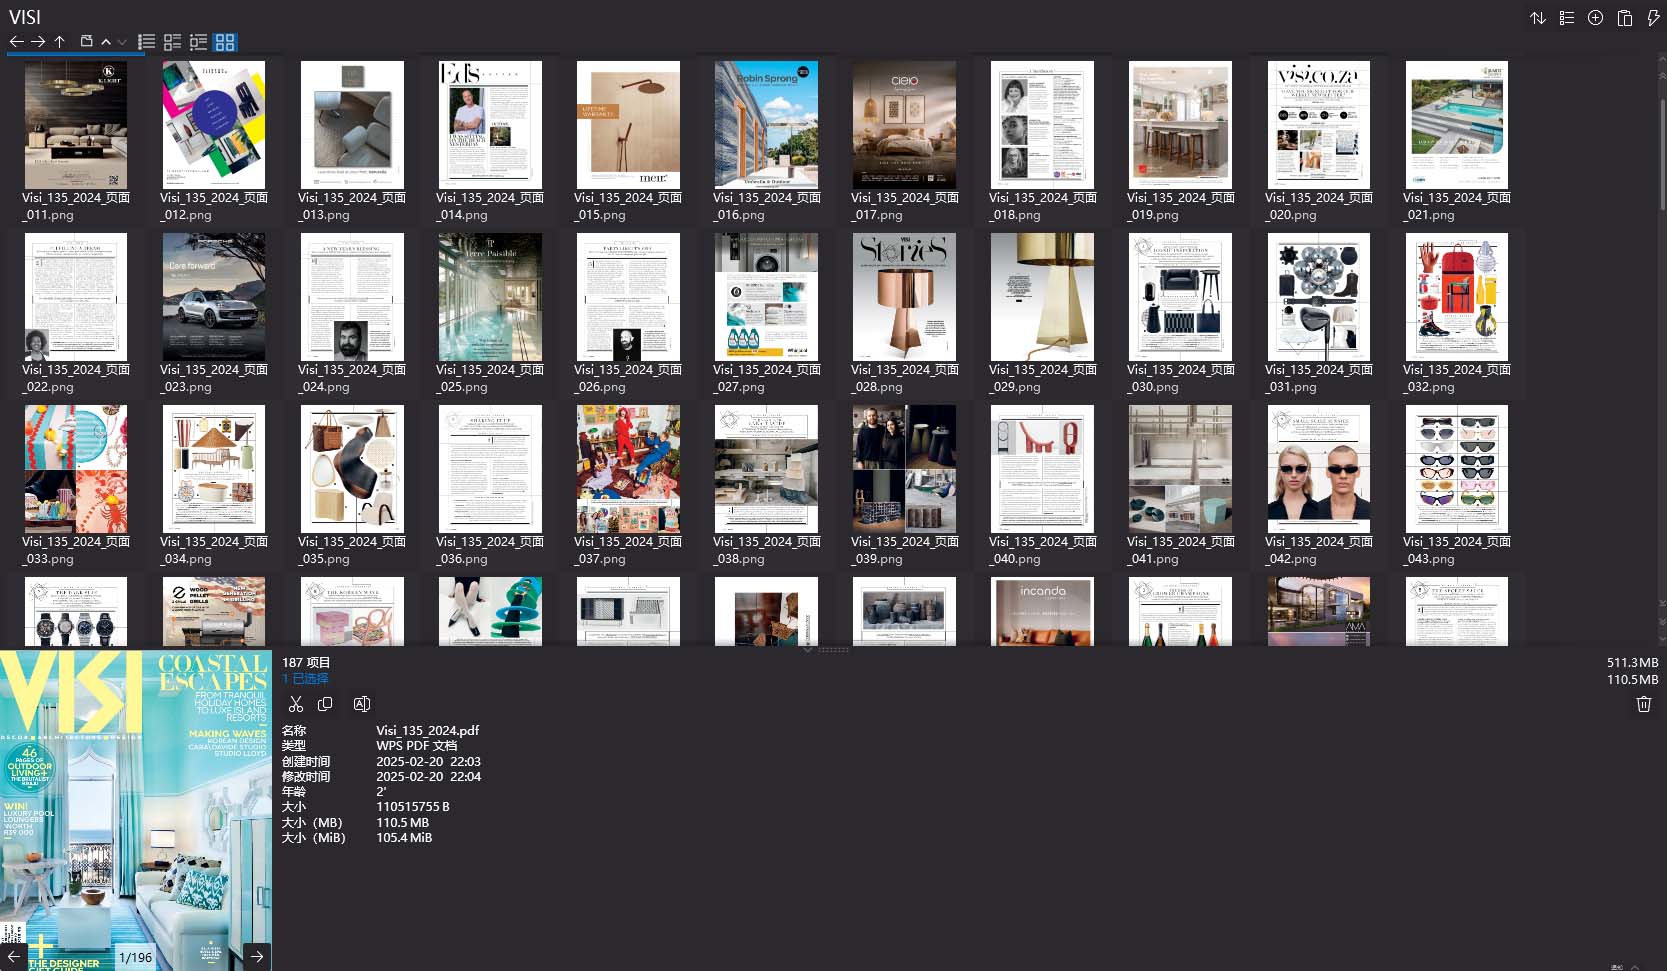1667x971 pixels.
Task: Select thumbnail Visi_135_2024_页面_032.png
Action: tap(1457, 296)
